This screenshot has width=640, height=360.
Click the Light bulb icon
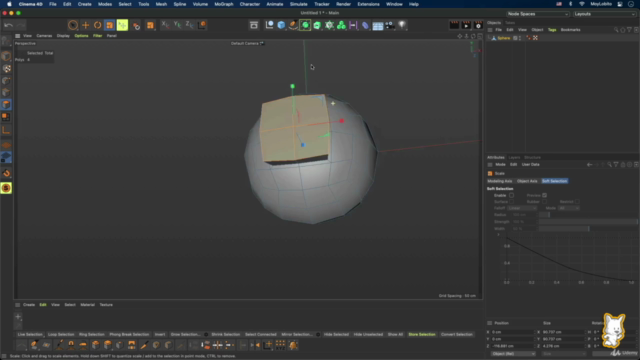[402, 25]
